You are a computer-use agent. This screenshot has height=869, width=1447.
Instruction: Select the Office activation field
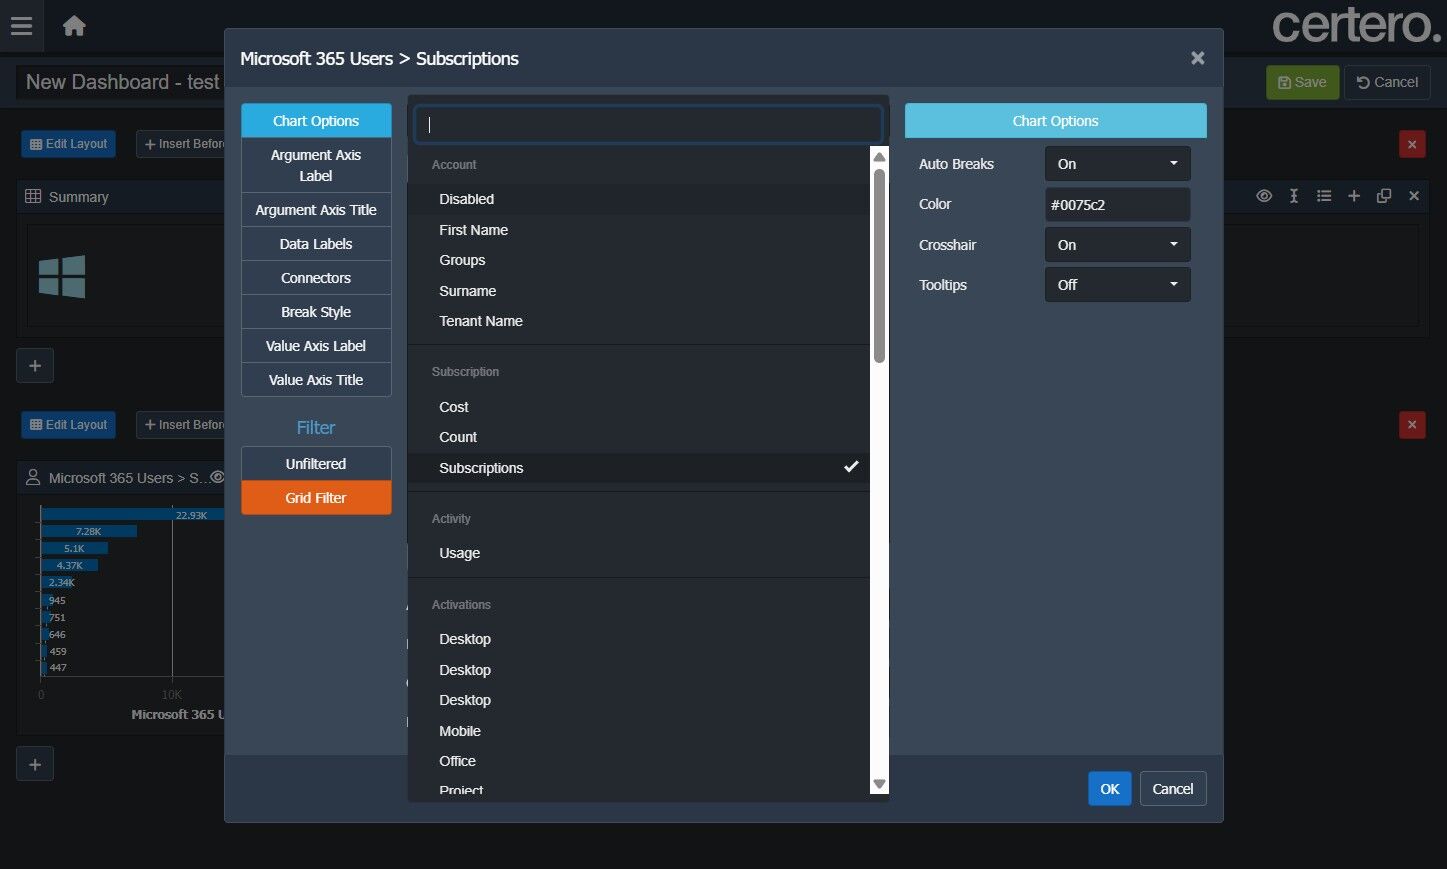coord(638,761)
